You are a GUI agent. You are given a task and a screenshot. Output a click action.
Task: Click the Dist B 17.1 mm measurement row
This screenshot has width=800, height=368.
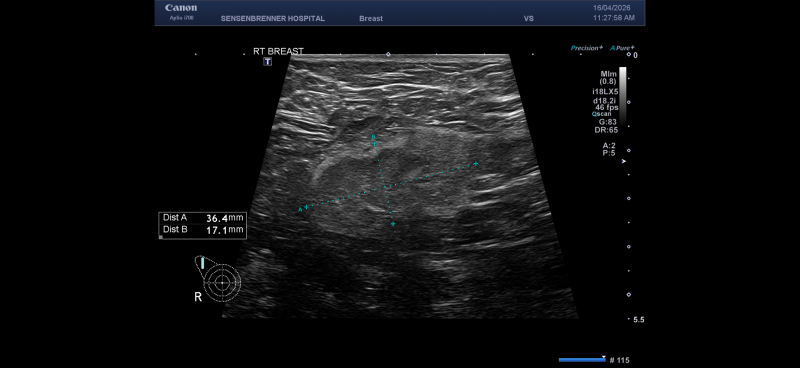pyautogui.click(x=203, y=230)
